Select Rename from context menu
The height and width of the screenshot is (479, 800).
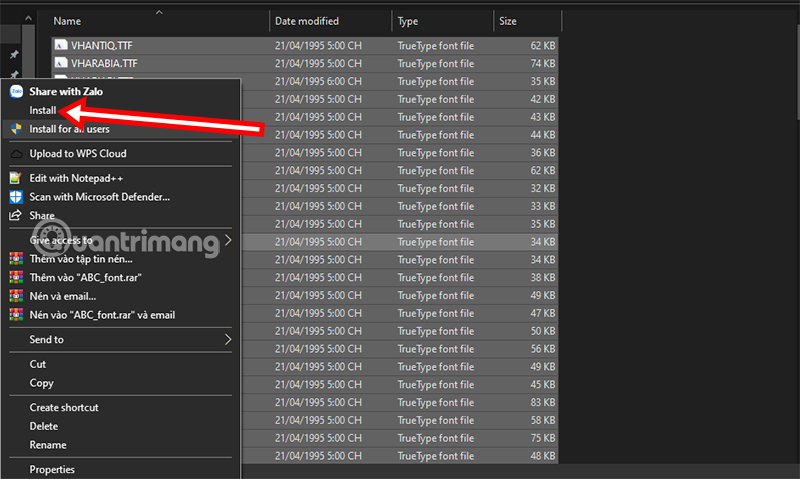click(x=48, y=445)
